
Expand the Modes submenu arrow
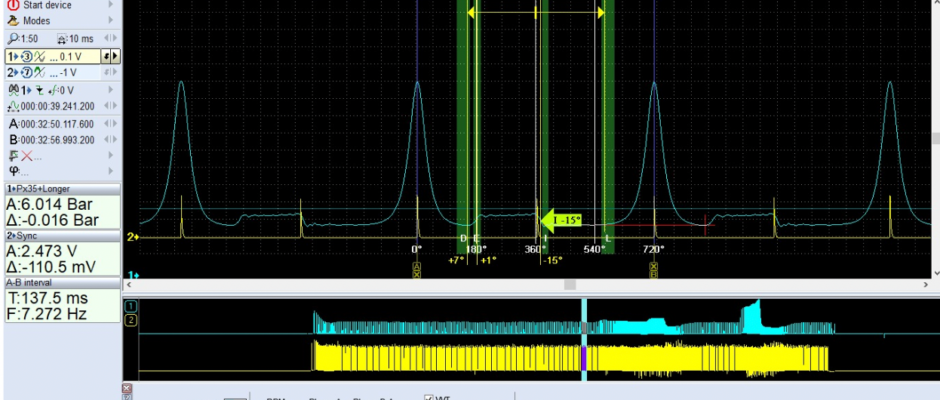click(109, 21)
